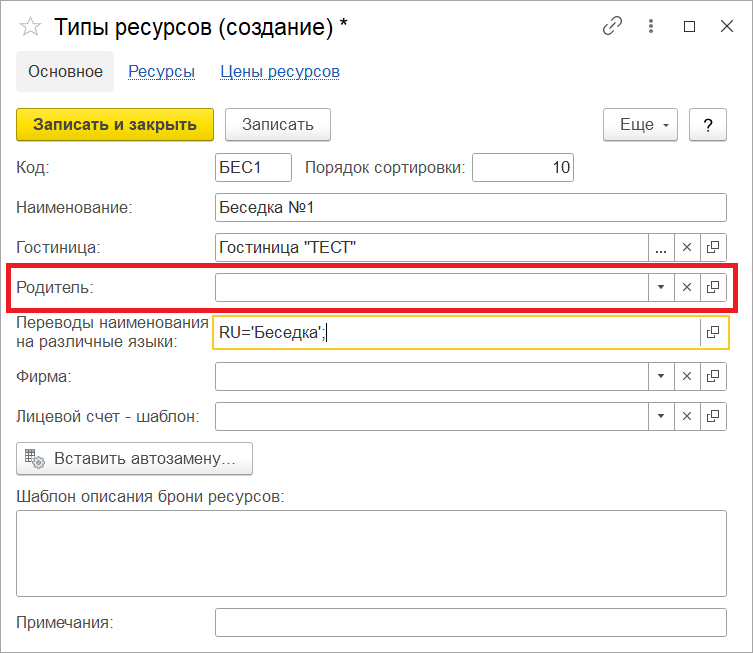The image size is (753, 653).
Task: Close the Типы ресурсов window
Action: pyautogui.click(x=727, y=26)
